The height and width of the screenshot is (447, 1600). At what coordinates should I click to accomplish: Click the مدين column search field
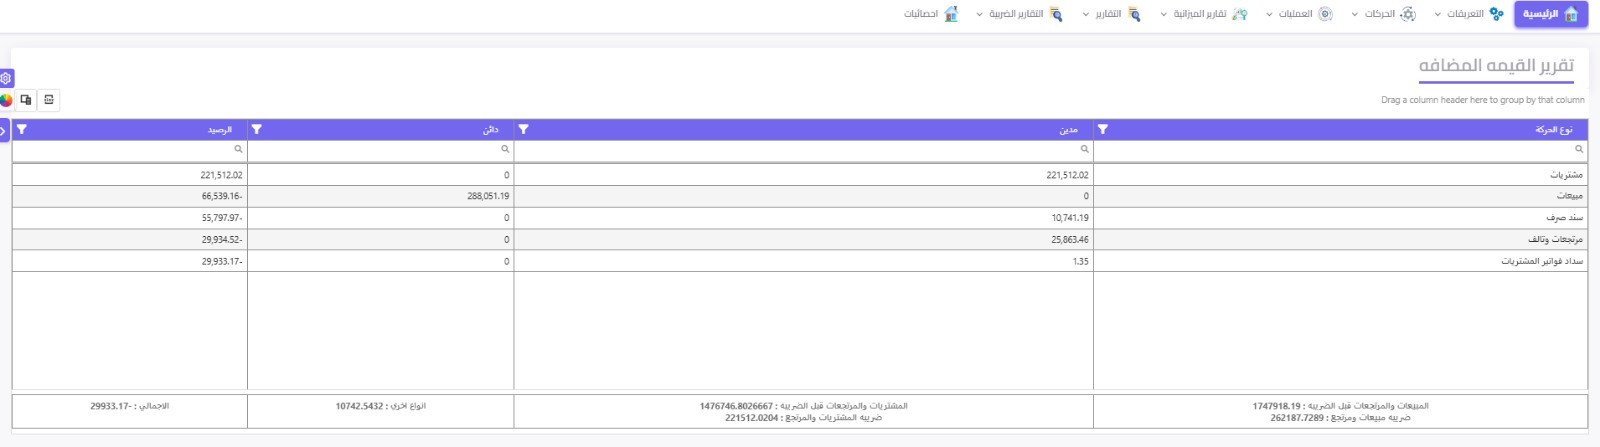pos(804,149)
